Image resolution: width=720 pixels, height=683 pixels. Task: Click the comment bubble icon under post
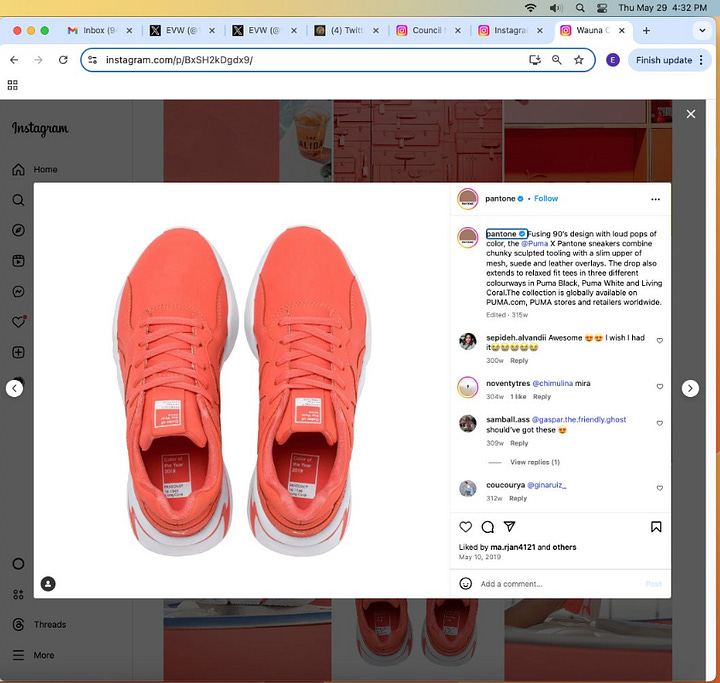pos(488,527)
